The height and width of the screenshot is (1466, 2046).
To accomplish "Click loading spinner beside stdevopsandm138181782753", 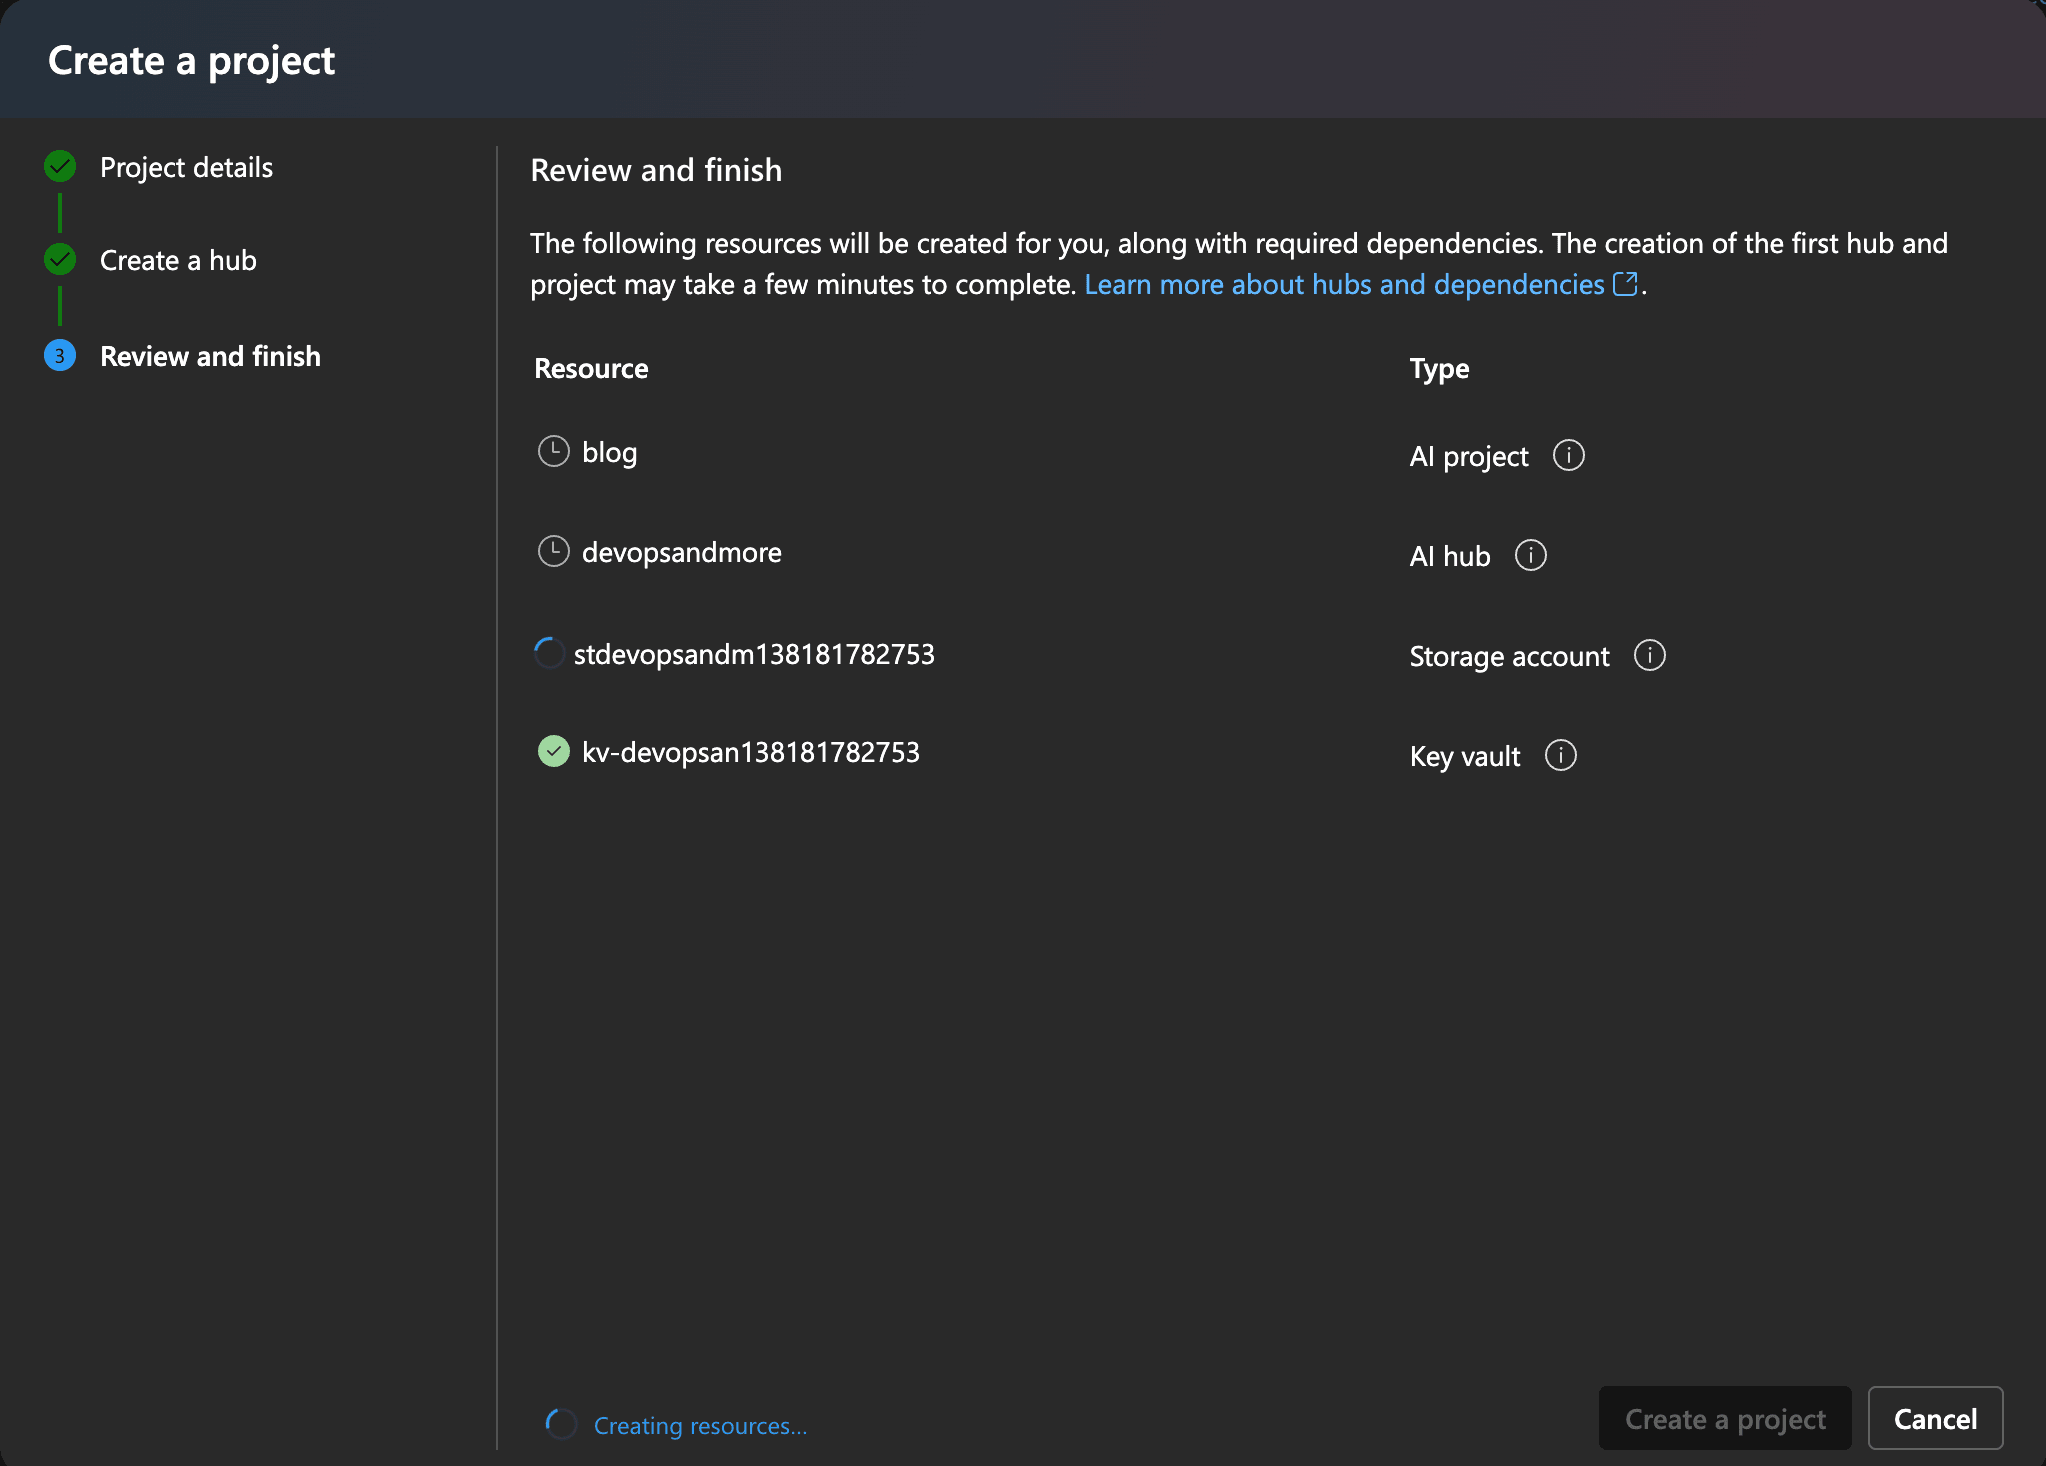I will [x=549, y=654].
